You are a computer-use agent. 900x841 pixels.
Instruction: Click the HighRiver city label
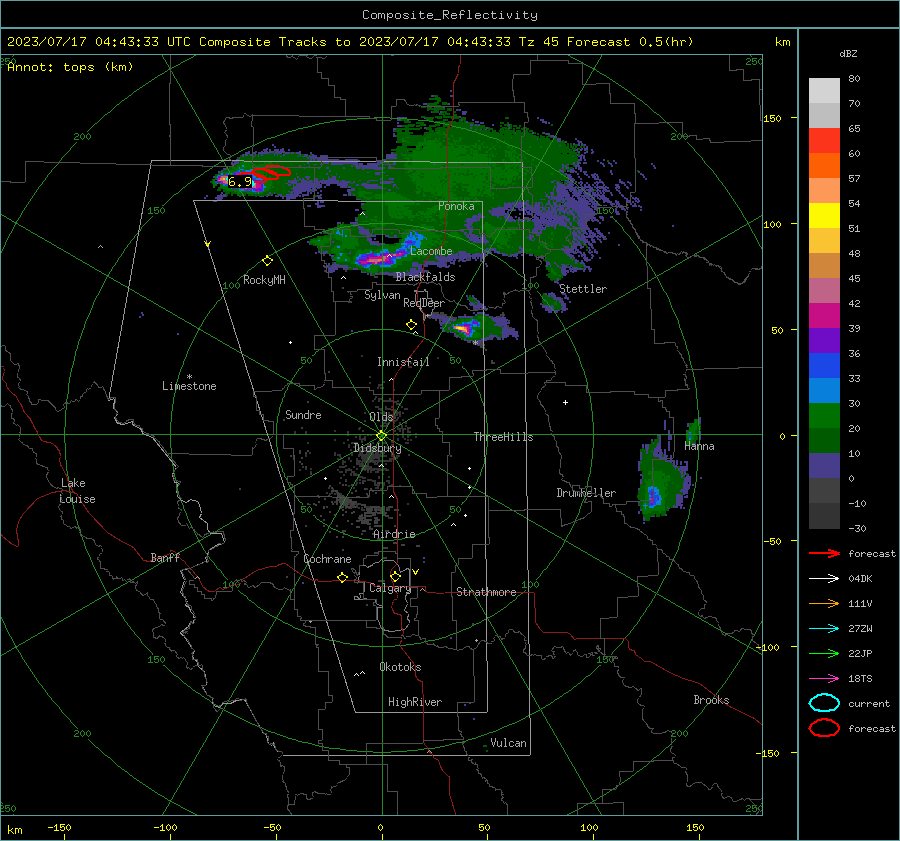click(x=415, y=702)
